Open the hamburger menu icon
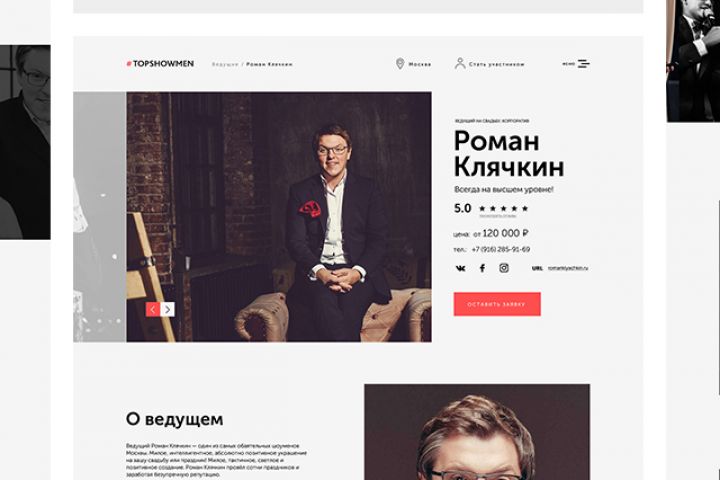Image resolution: width=720 pixels, height=480 pixels. (584, 64)
